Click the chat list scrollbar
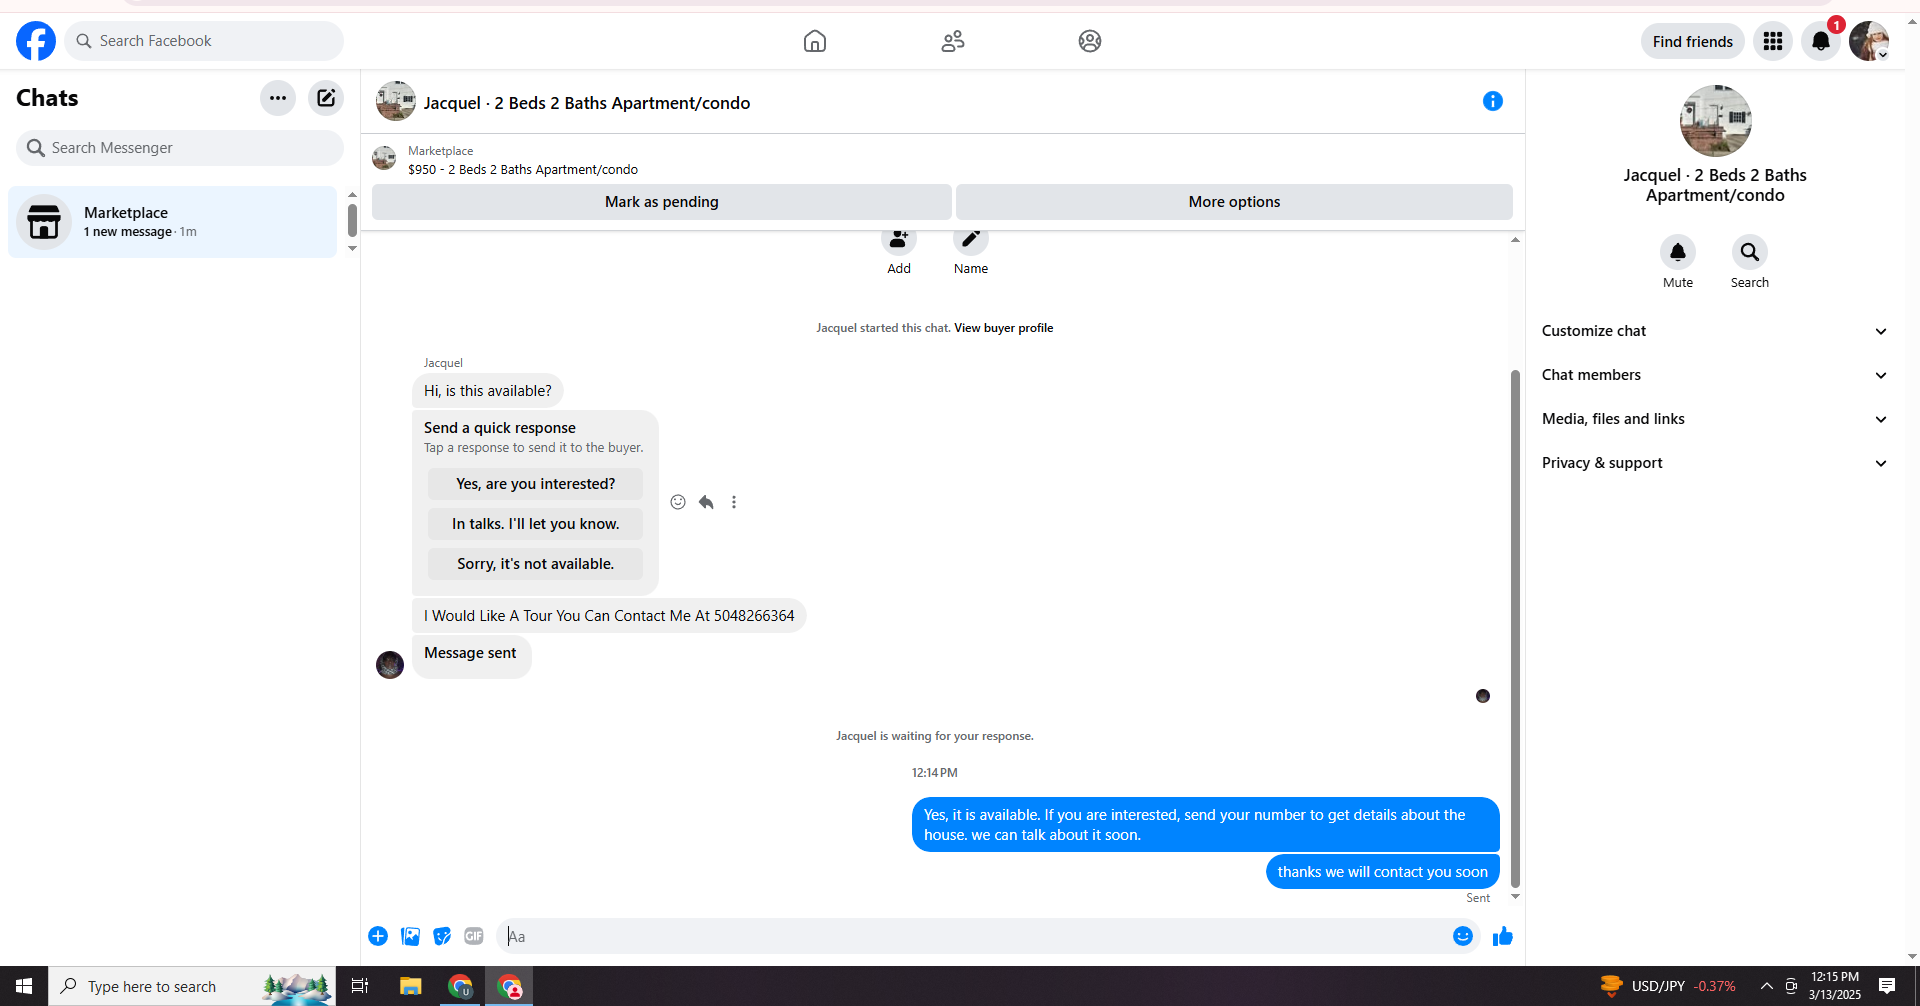 352,221
